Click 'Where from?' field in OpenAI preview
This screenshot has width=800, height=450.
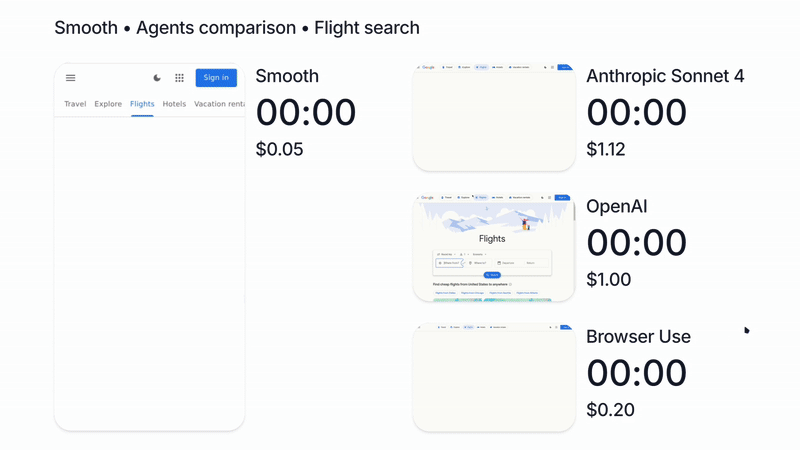pyautogui.click(x=449, y=263)
